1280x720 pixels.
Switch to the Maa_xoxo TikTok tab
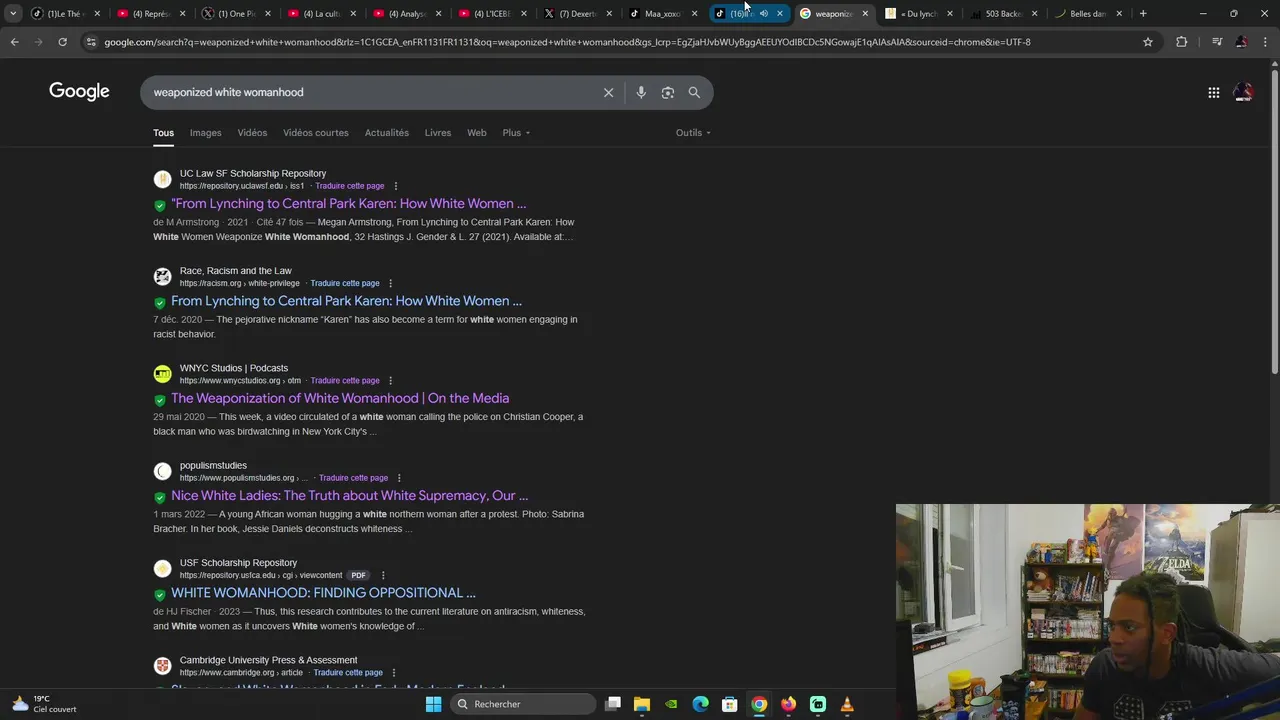pyautogui.click(x=662, y=14)
